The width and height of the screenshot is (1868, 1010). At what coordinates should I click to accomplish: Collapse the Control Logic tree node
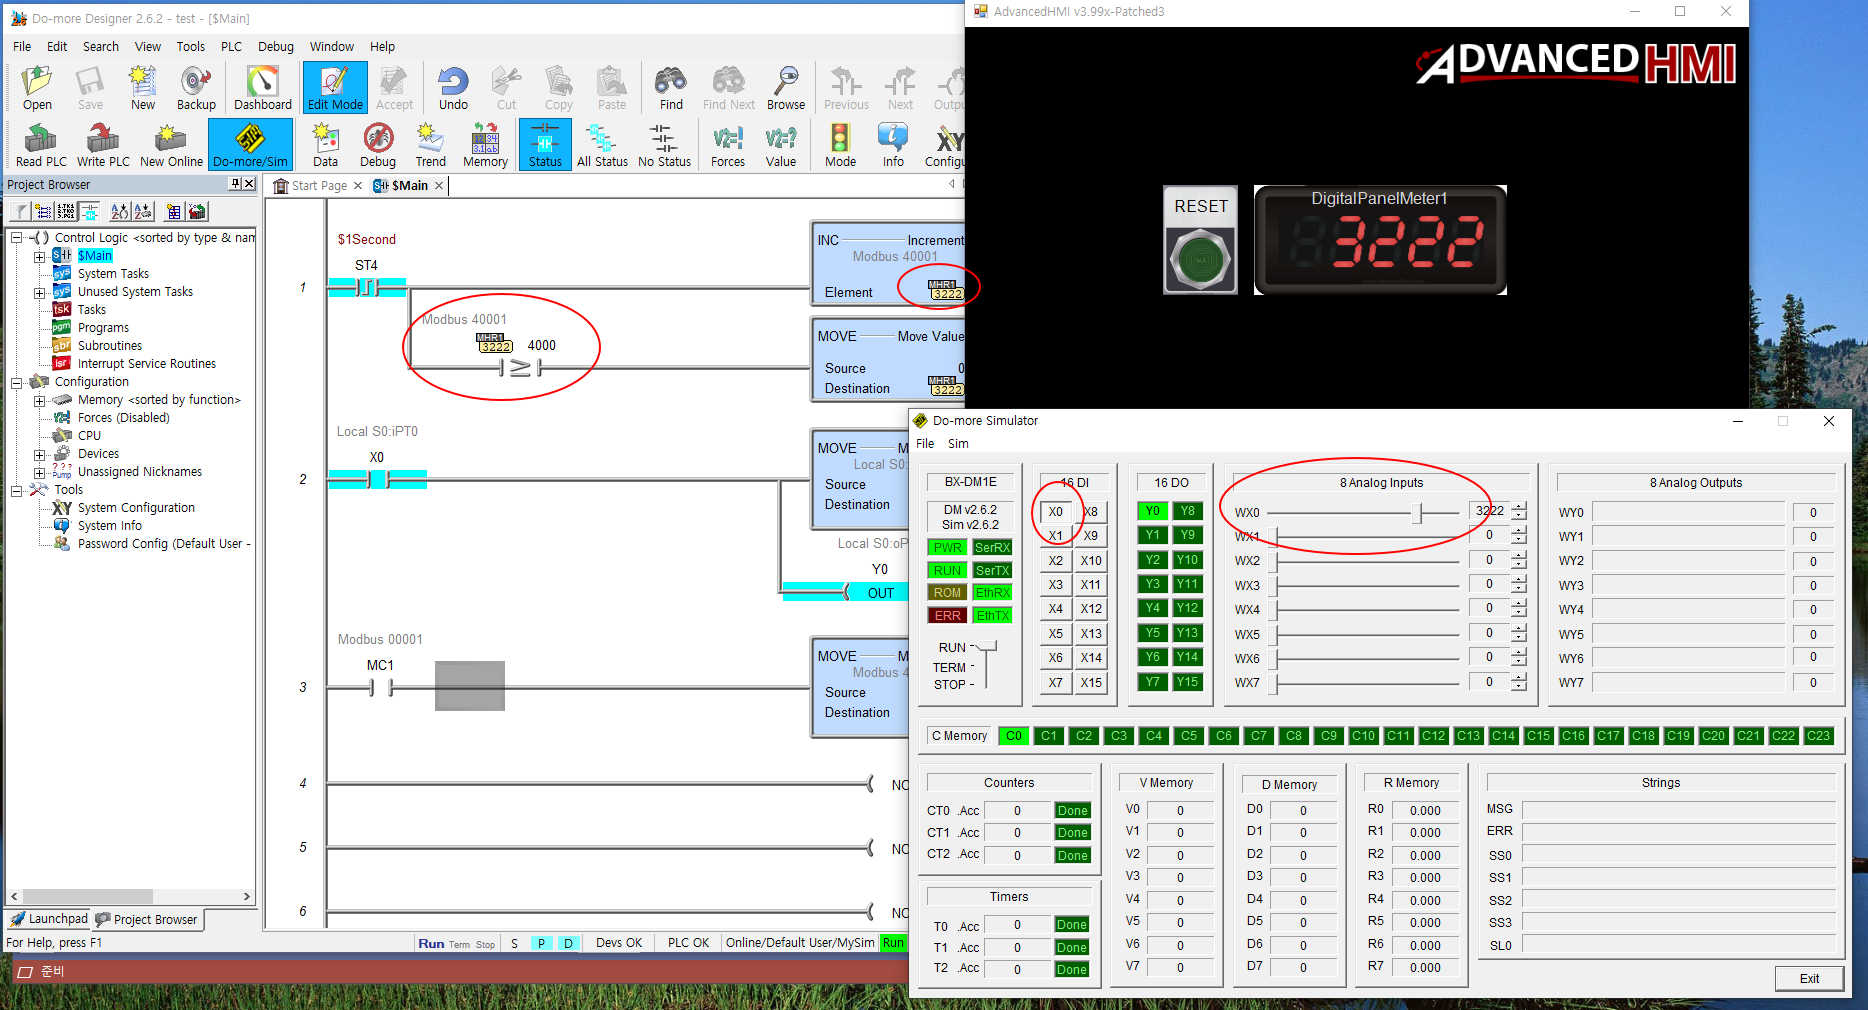point(17,238)
